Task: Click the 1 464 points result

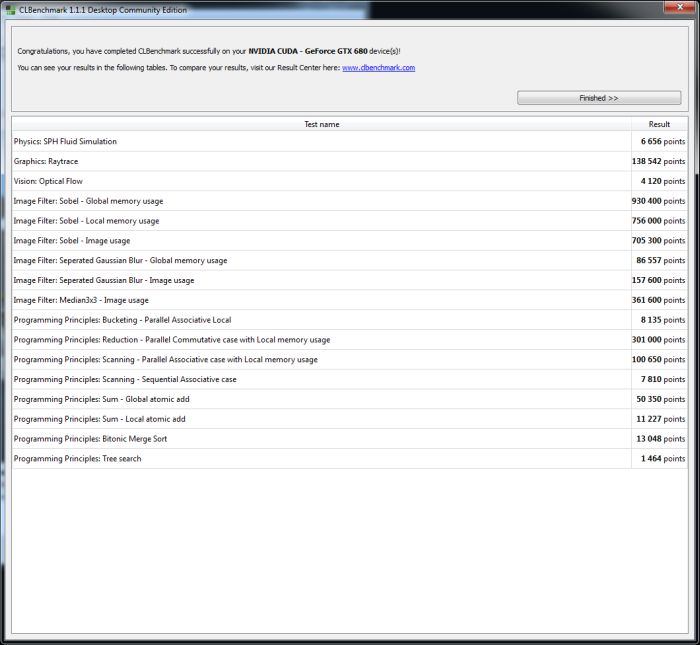Action: (663, 458)
